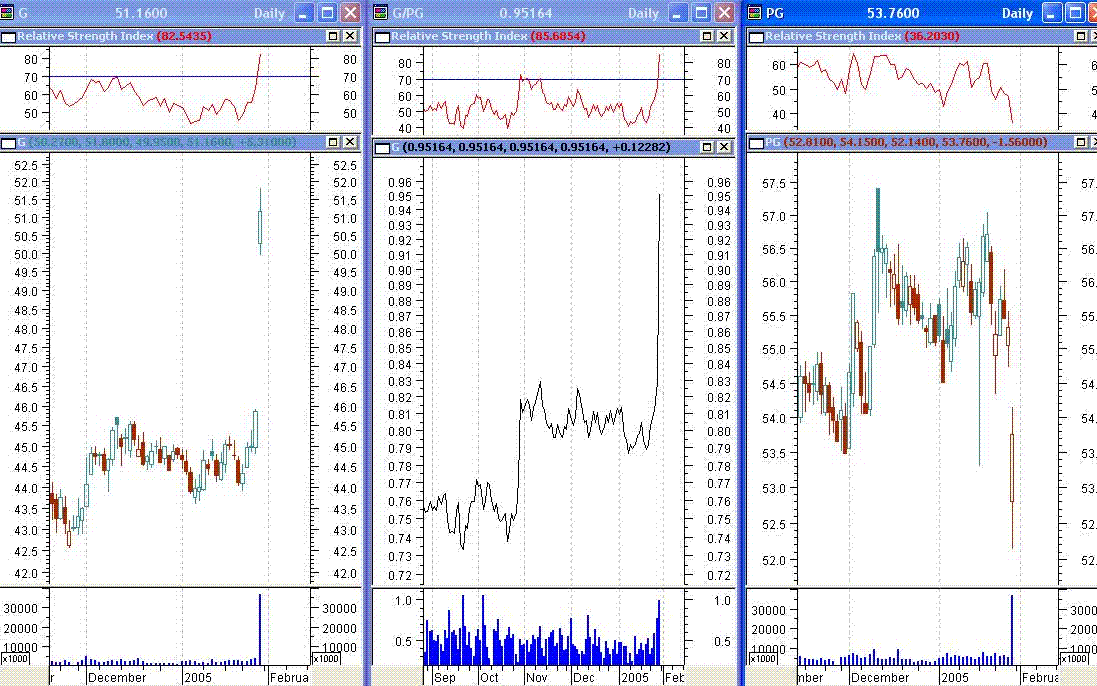Click the Nov date label in G/PG window
Viewport: 1097px width, 686px height.
(537, 678)
